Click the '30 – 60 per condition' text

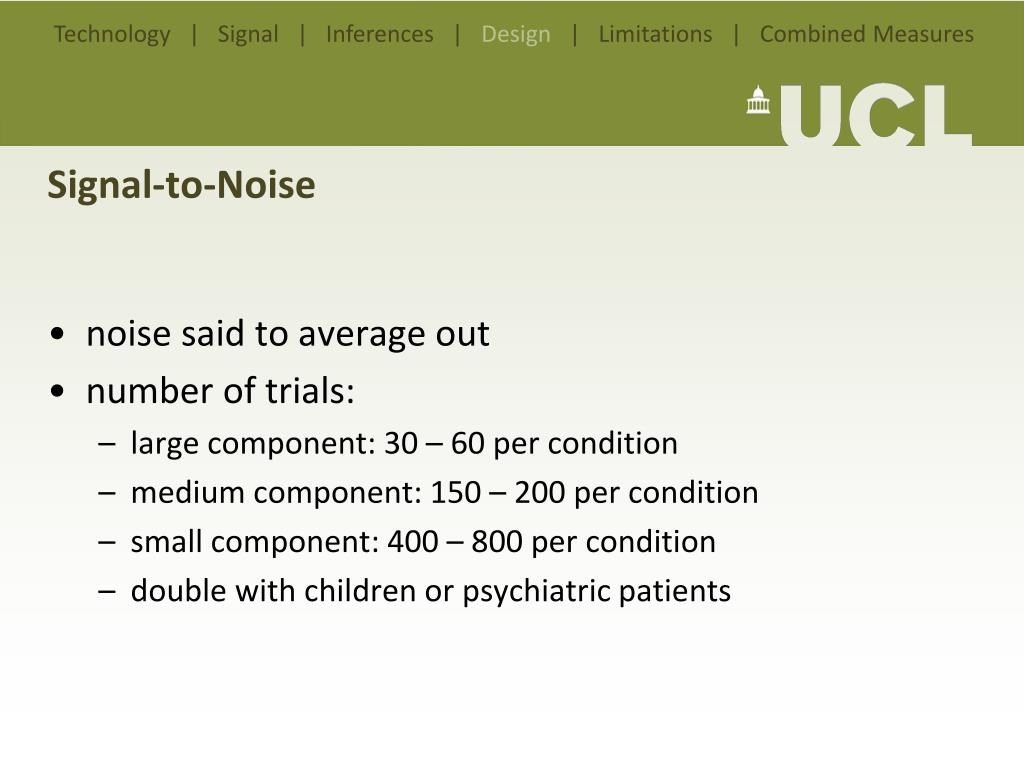[531, 443]
